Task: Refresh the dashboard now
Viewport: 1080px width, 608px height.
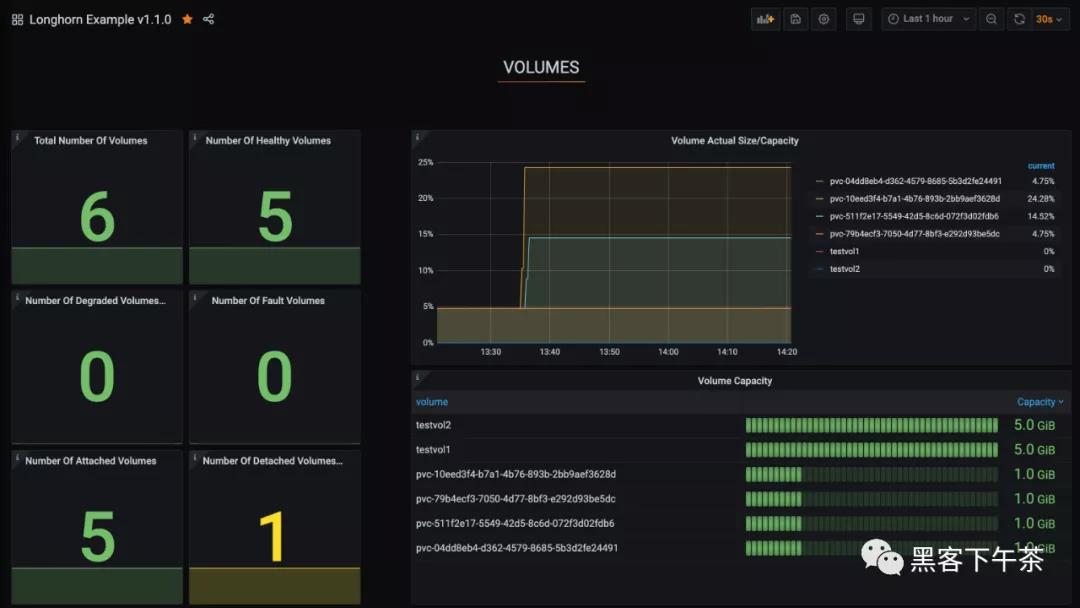Action: (1019, 19)
